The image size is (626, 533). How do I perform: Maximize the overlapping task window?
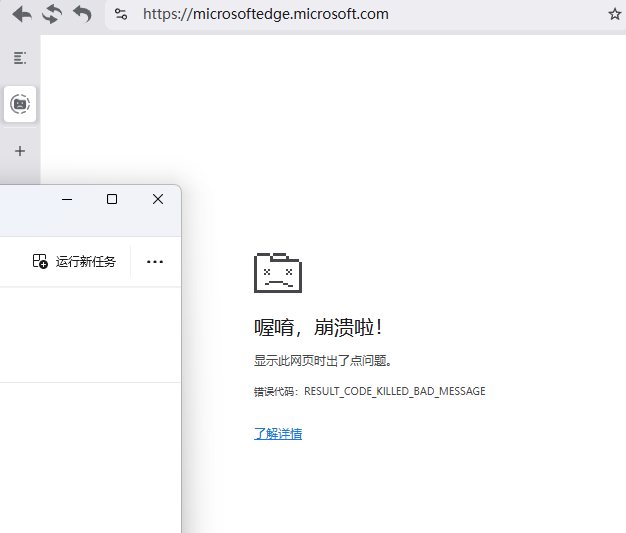(x=112, y=199)
